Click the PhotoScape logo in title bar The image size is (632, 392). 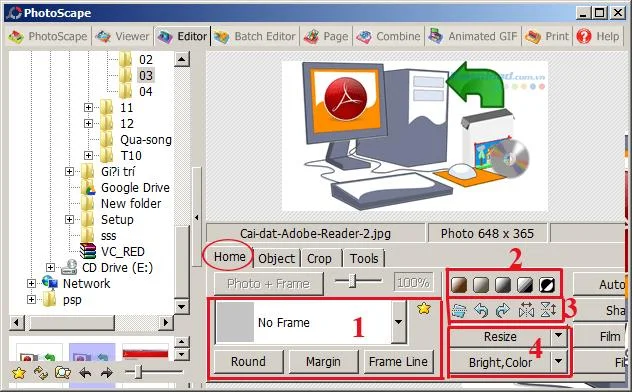15,13
